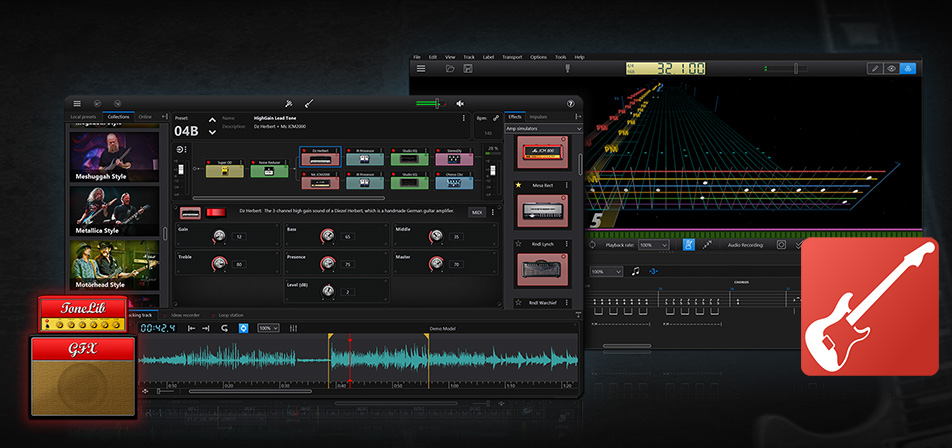952x448 pixels.
Task: Open the Track menu in Jam window
Action: [469, 57]
